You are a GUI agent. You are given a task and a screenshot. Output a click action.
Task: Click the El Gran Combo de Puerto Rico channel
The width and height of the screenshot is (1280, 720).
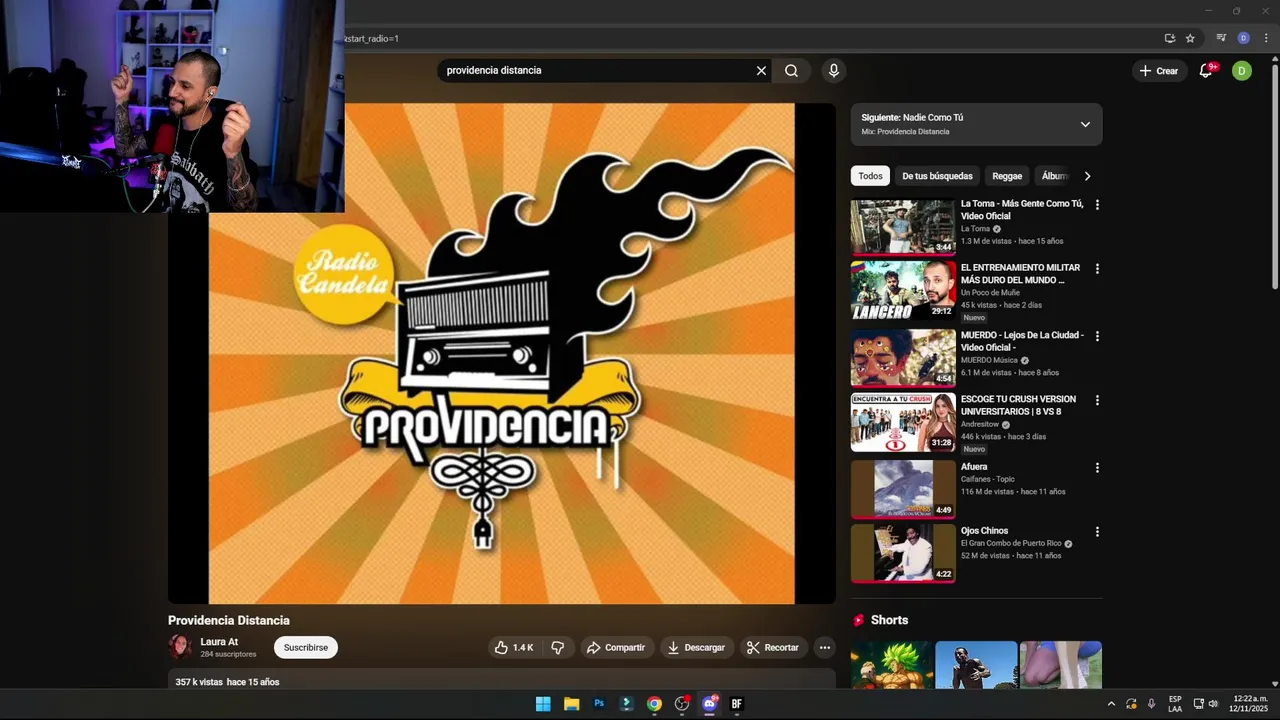[x=1011, y=544]
